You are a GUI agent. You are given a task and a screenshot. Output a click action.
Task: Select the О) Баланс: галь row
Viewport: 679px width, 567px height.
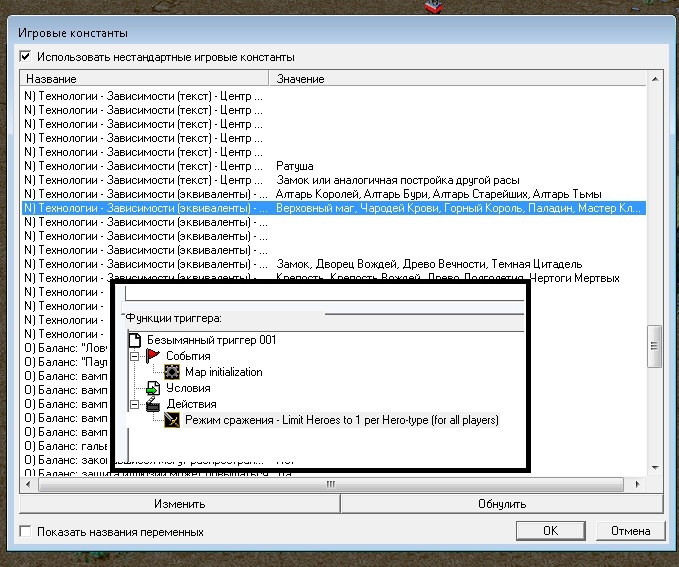click(66, 446)
